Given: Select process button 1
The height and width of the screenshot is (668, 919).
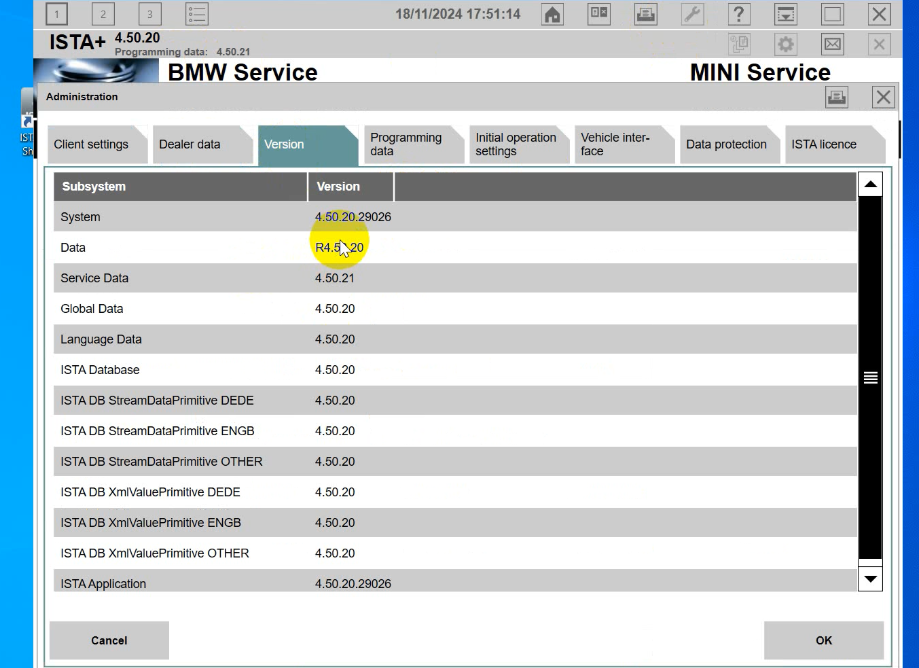Looking at the screenshot, I should pos(56,14).
